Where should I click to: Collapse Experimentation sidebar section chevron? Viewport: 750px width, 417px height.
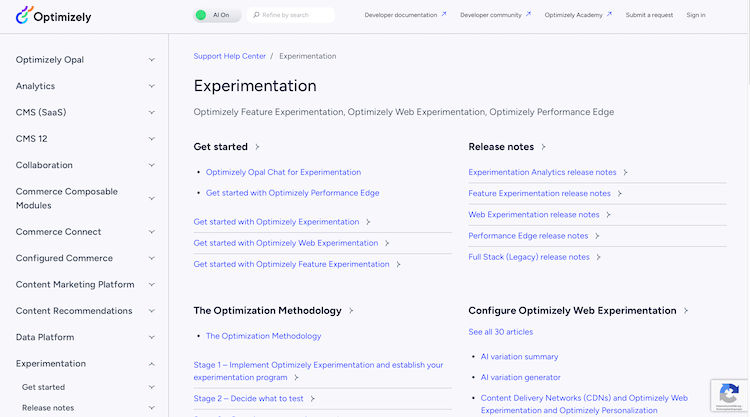[x=152, y=364]
